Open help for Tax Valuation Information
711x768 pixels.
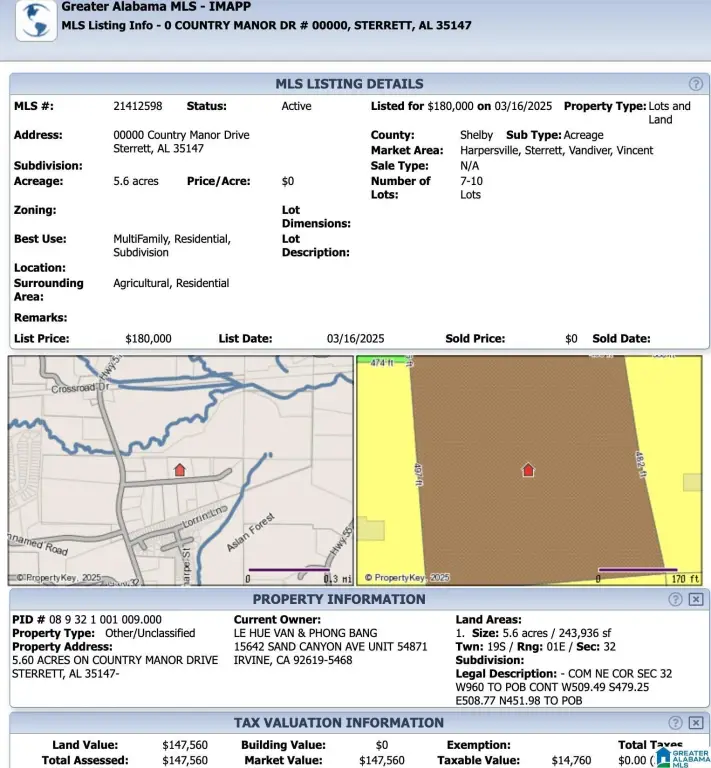(x=676, y=722)
